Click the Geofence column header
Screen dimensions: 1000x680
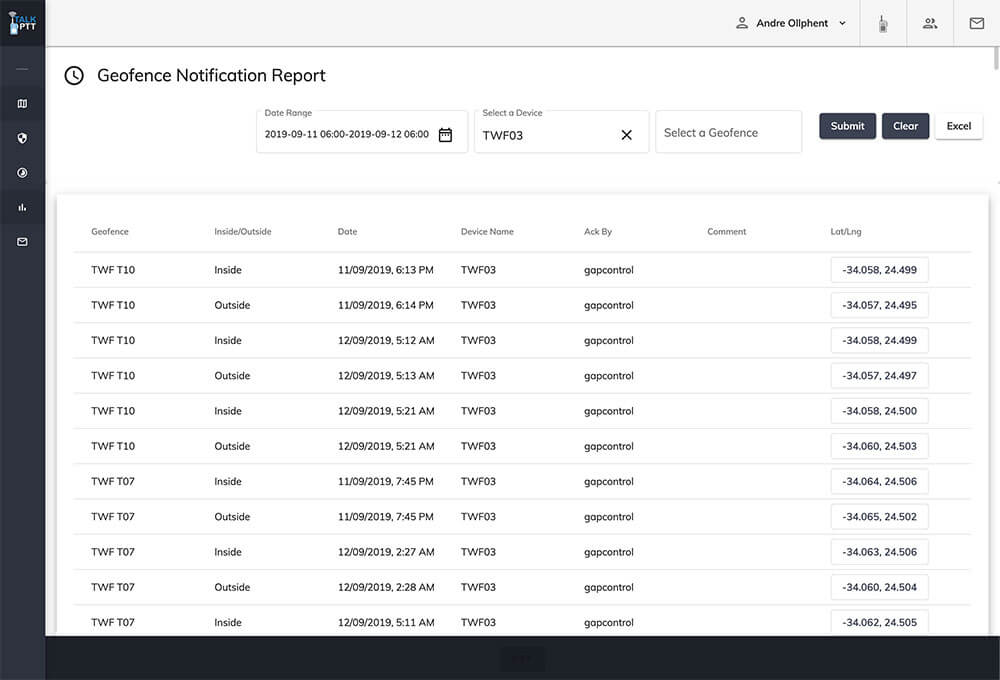coord(110,232)
